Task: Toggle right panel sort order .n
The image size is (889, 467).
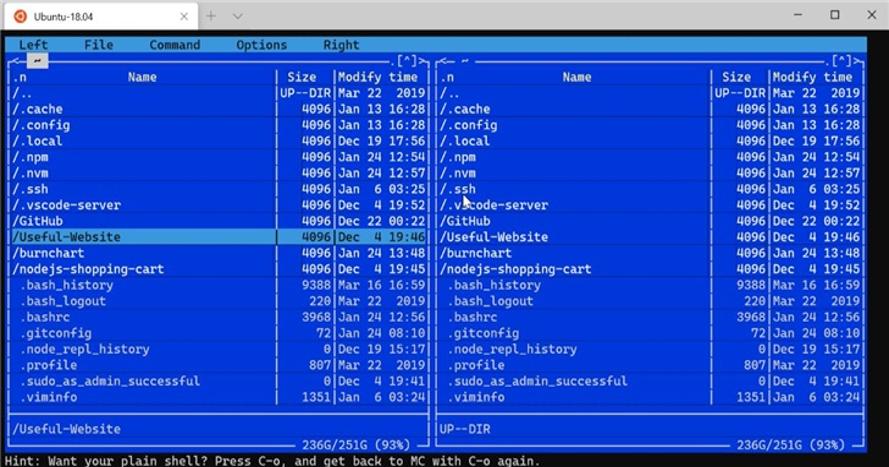Action: click(447, 77)
